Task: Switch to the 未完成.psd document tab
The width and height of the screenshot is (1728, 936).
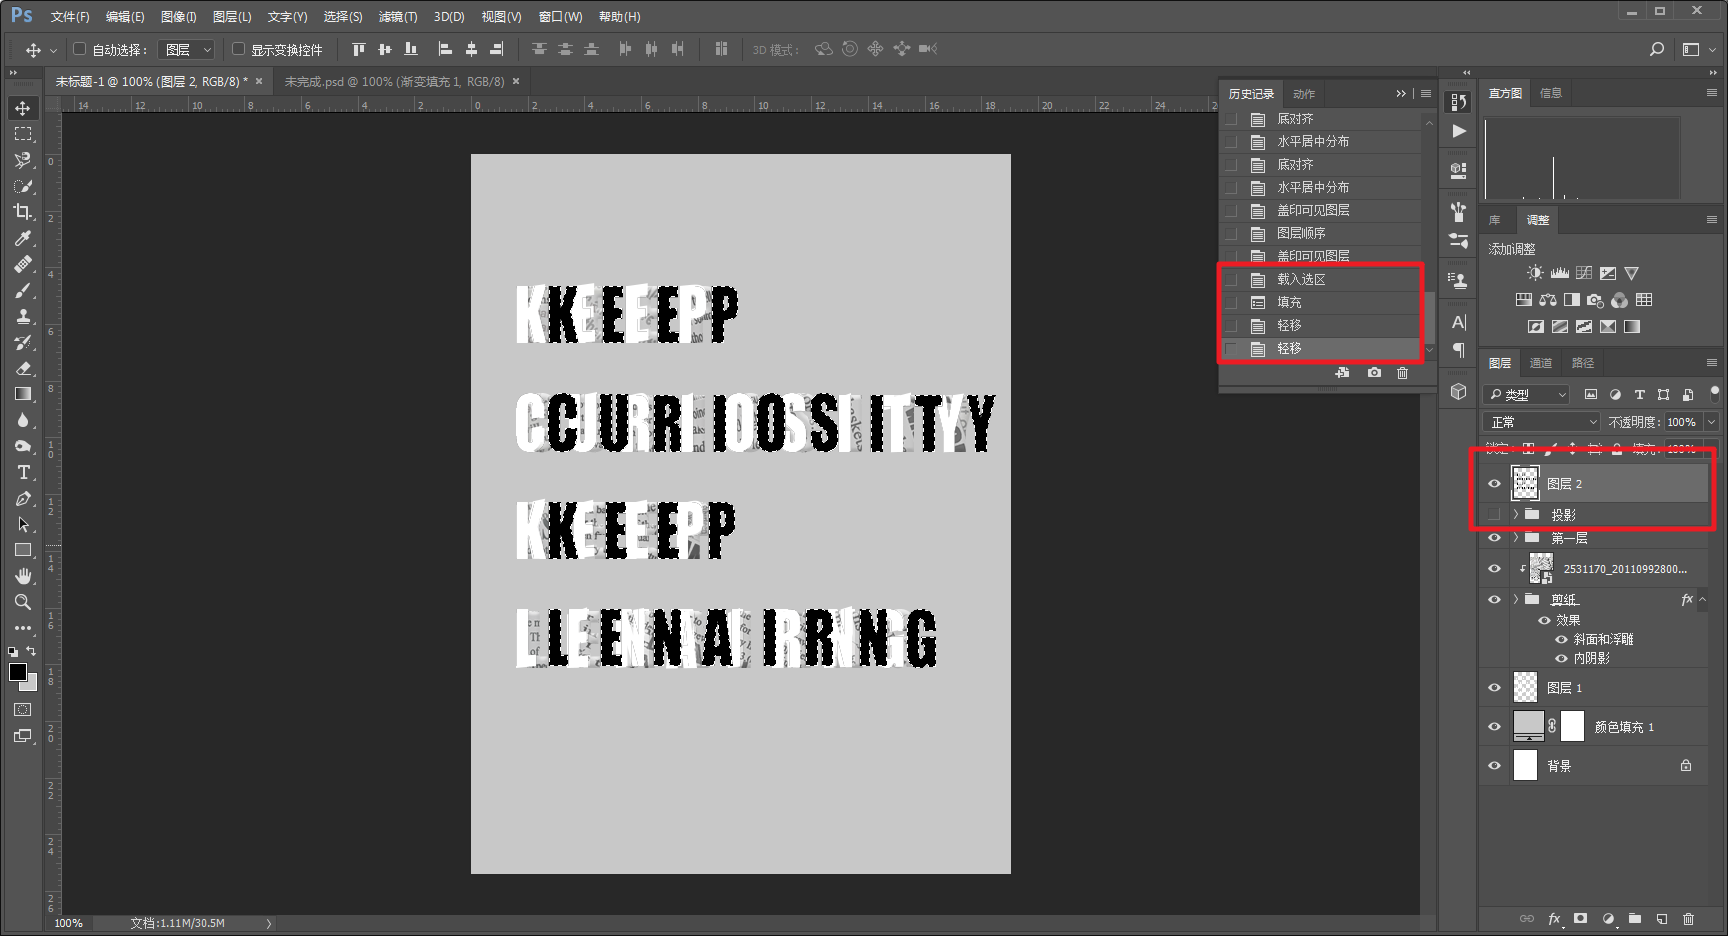Action: [394, 82]
